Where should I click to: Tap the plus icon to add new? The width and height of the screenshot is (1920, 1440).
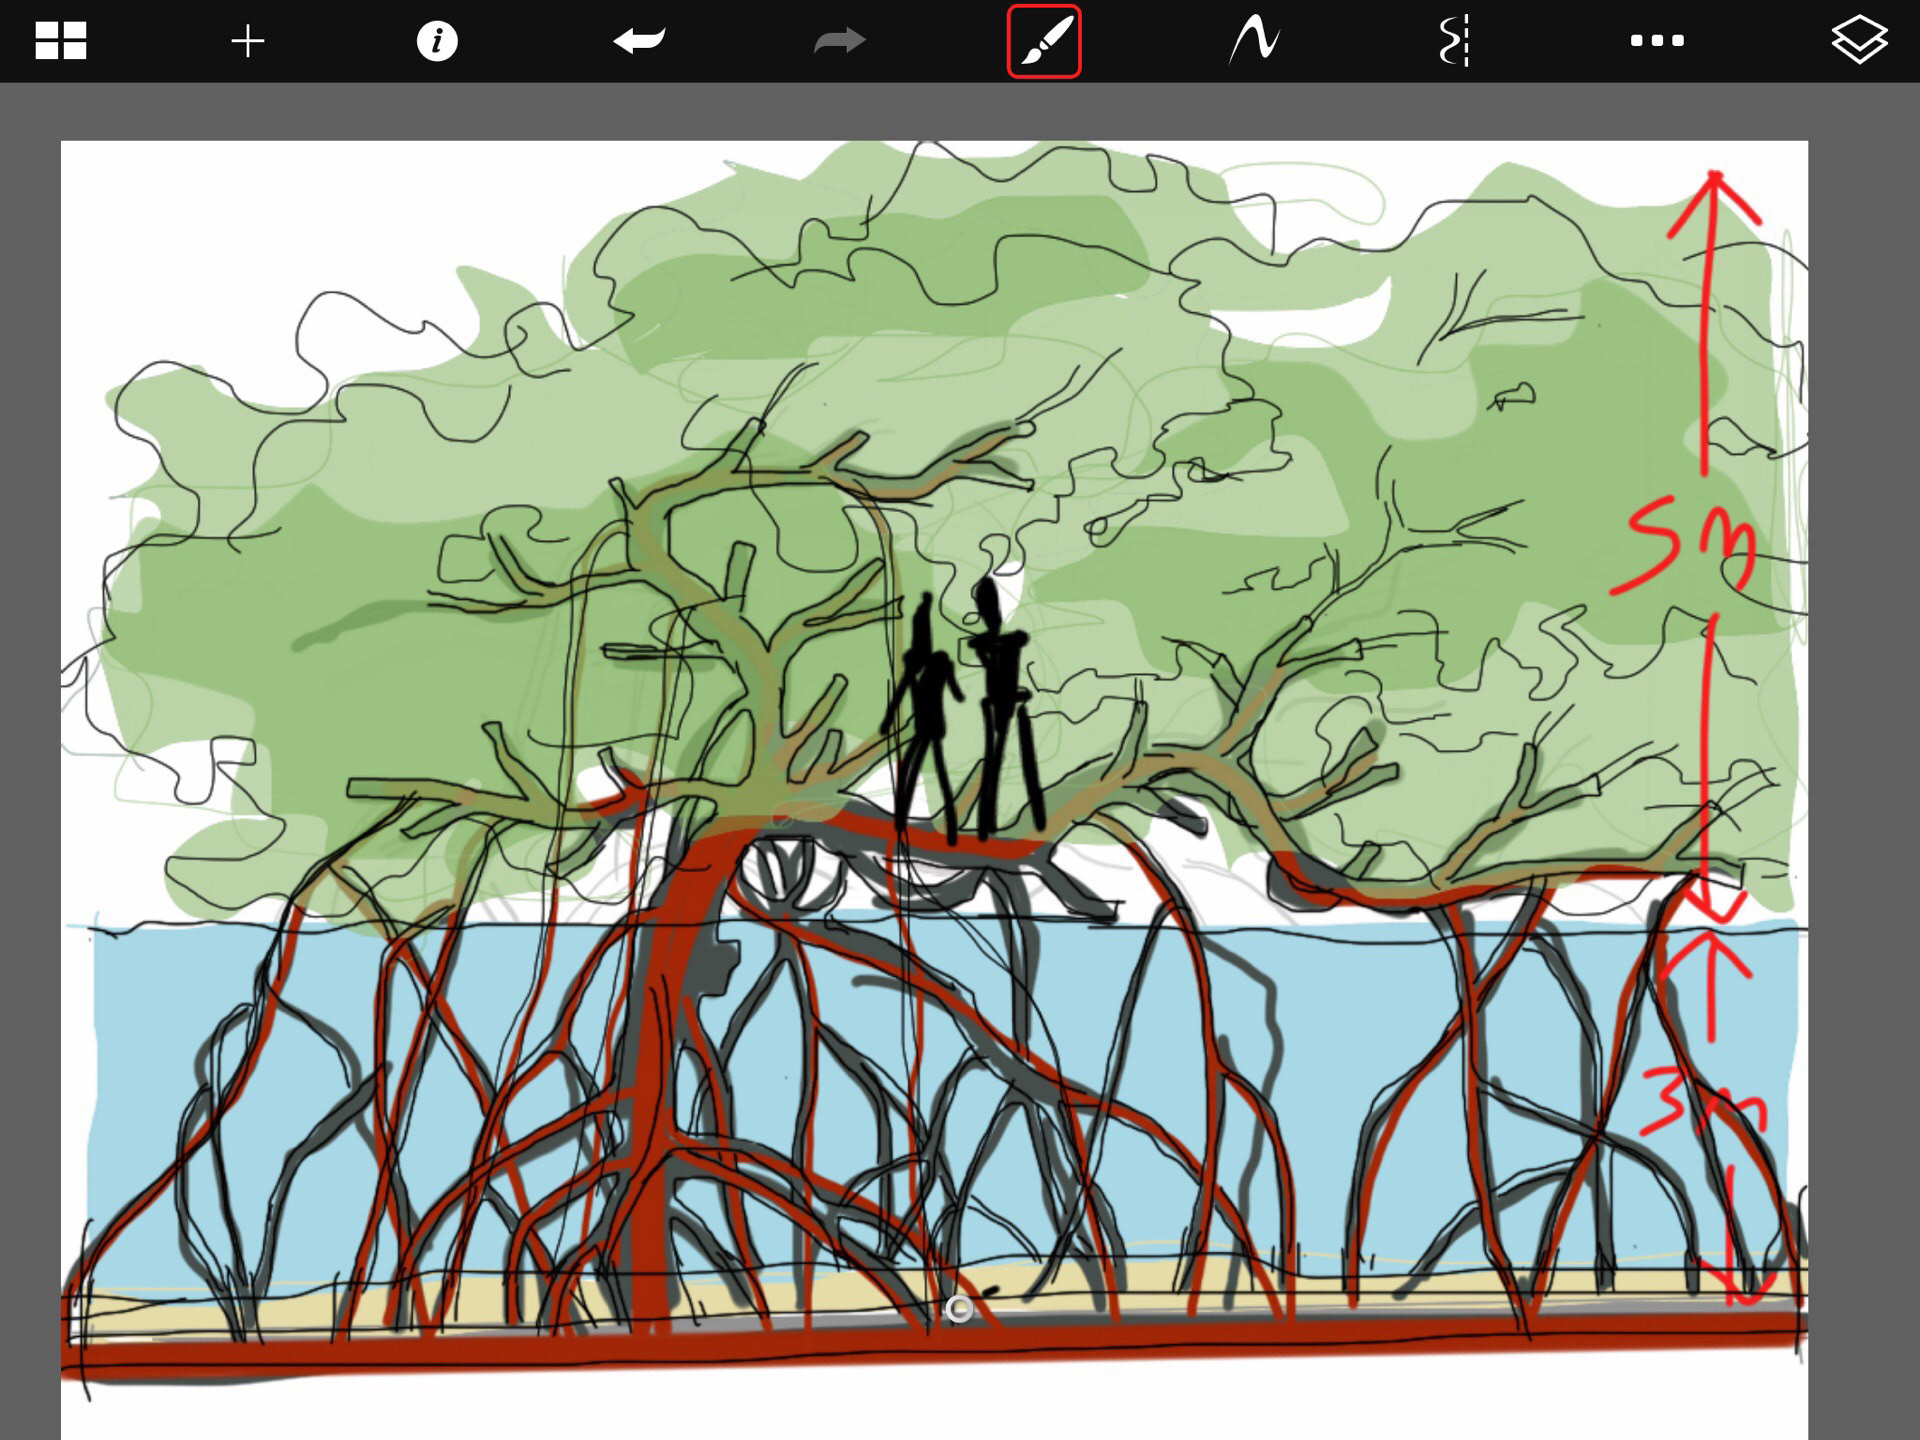tap(247, 41)
